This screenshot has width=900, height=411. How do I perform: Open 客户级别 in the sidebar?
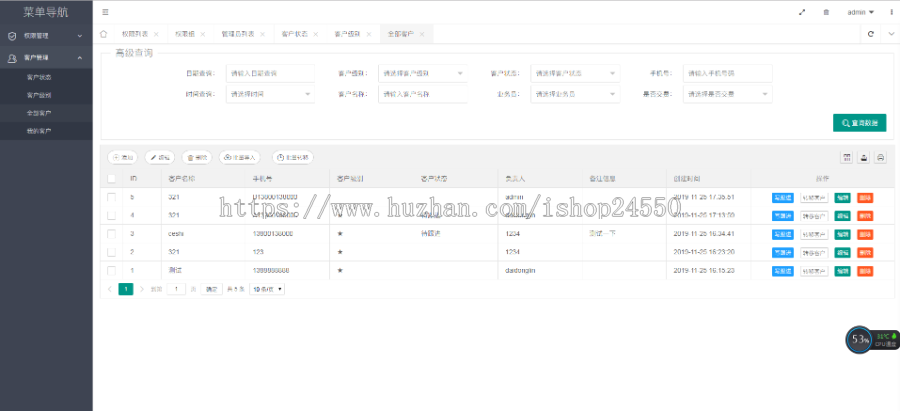pos(39,95)
